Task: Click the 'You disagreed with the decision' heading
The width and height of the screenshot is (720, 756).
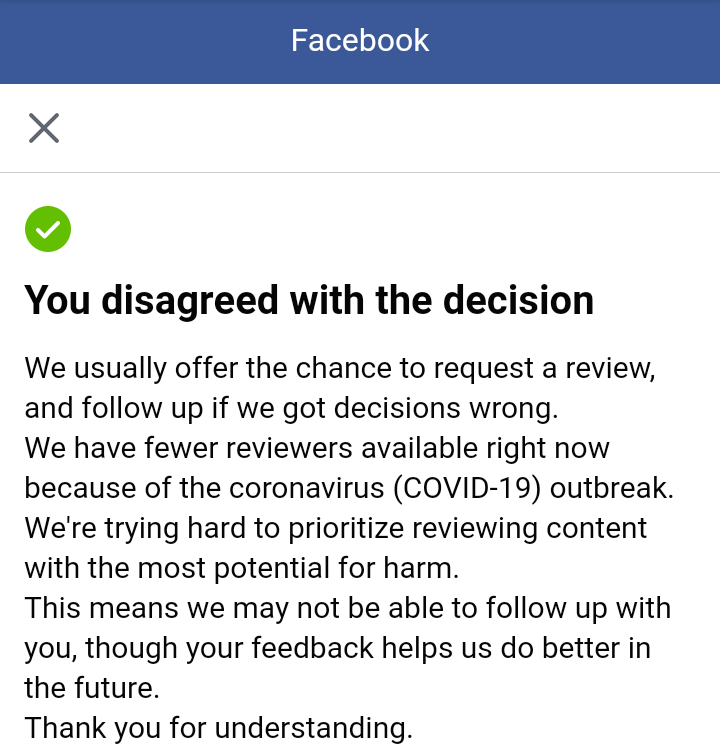Action: [x=309, y=300]
